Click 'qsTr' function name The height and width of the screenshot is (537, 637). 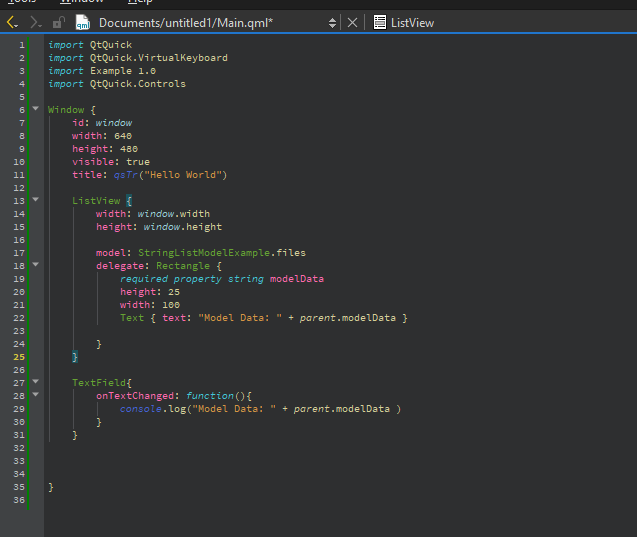[x=126, y=175]
